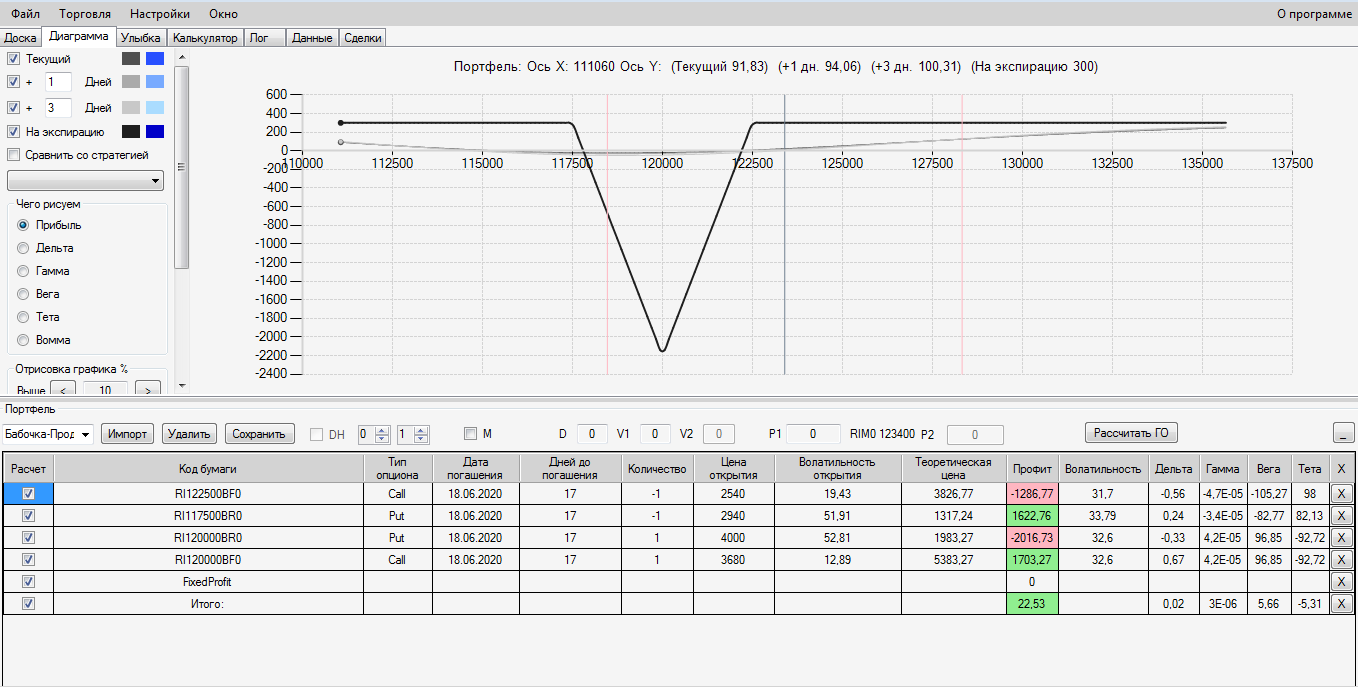The height and width of the screenshot is (687, 1358).
Task: Select the Дельта radio button
Action: coord(23,248)
